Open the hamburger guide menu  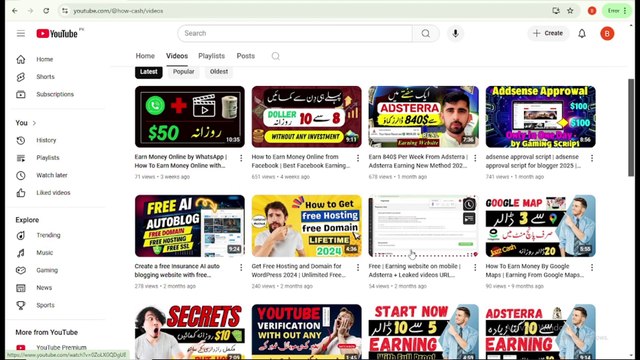click(21, 33)
